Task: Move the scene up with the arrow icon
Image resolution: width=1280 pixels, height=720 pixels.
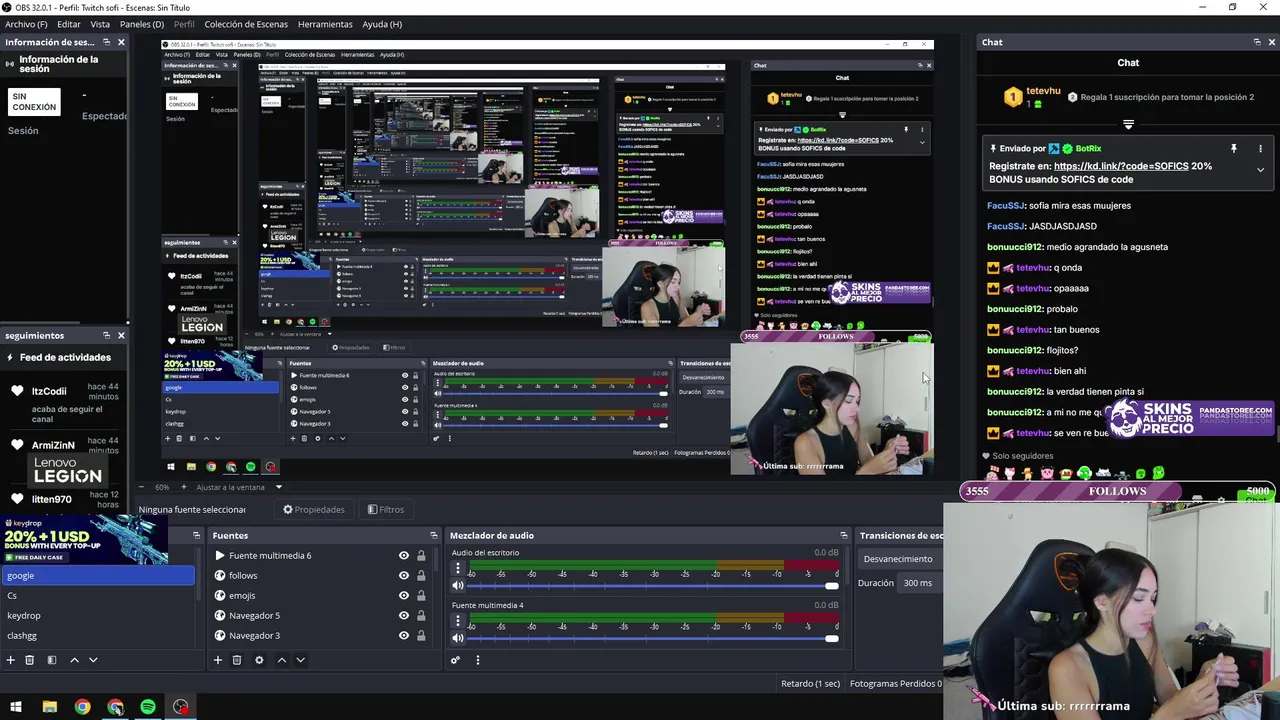Action: (74, 660)
